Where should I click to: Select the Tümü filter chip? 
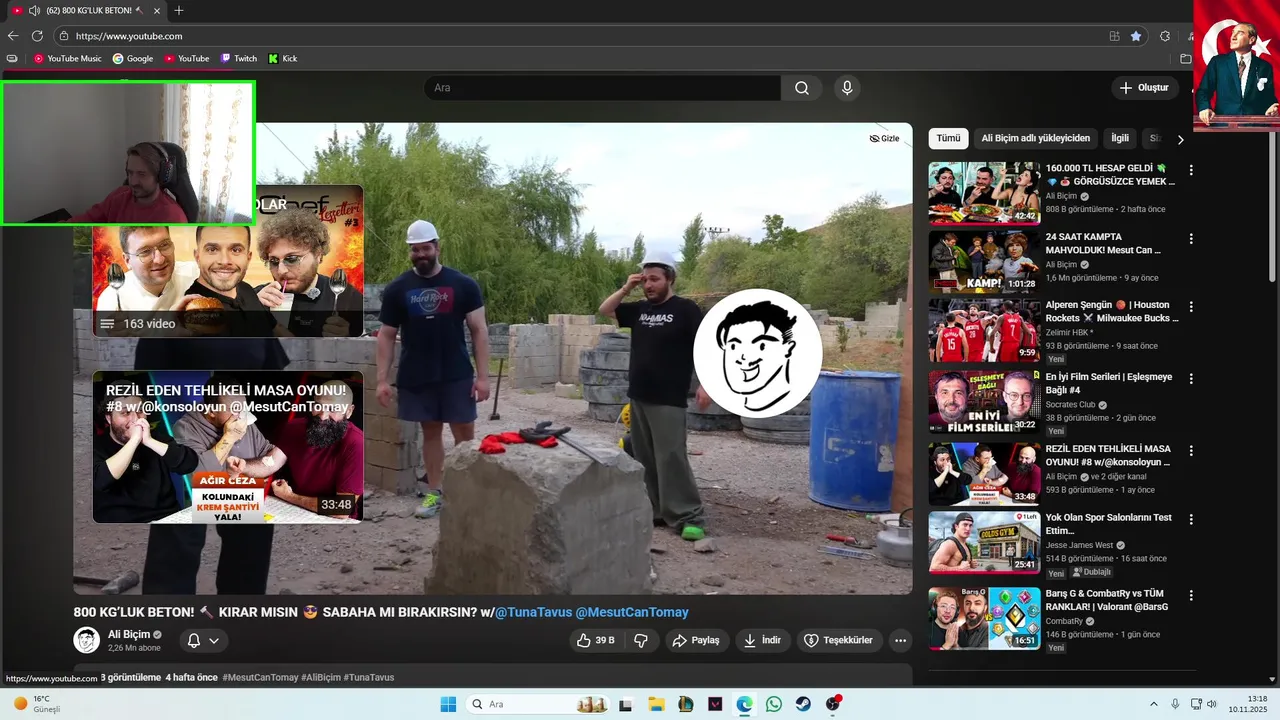coord(948,139)
